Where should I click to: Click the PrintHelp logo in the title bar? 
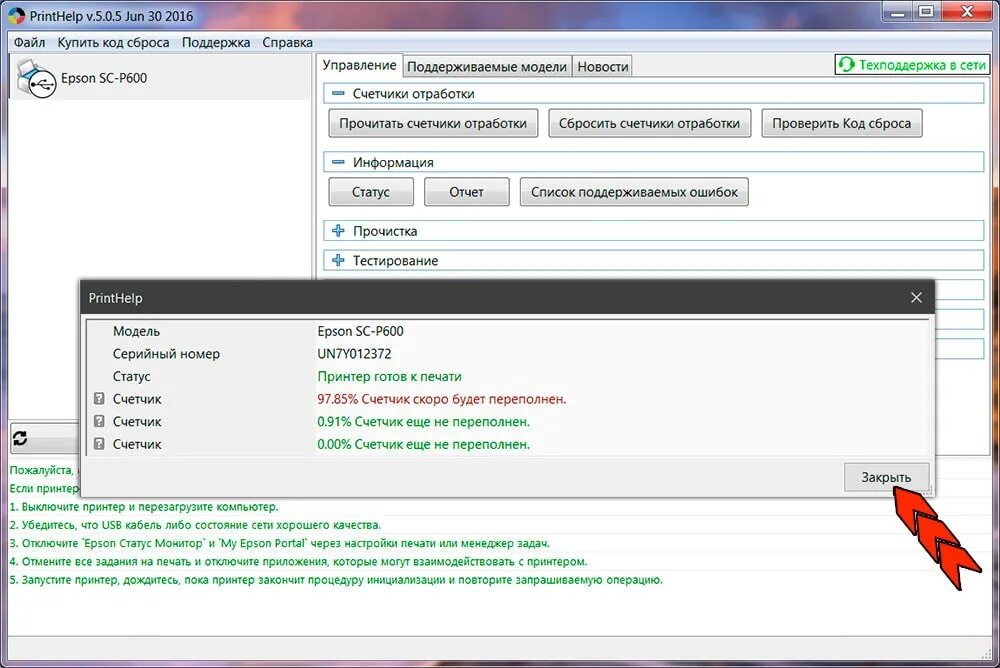coord(17,16)
